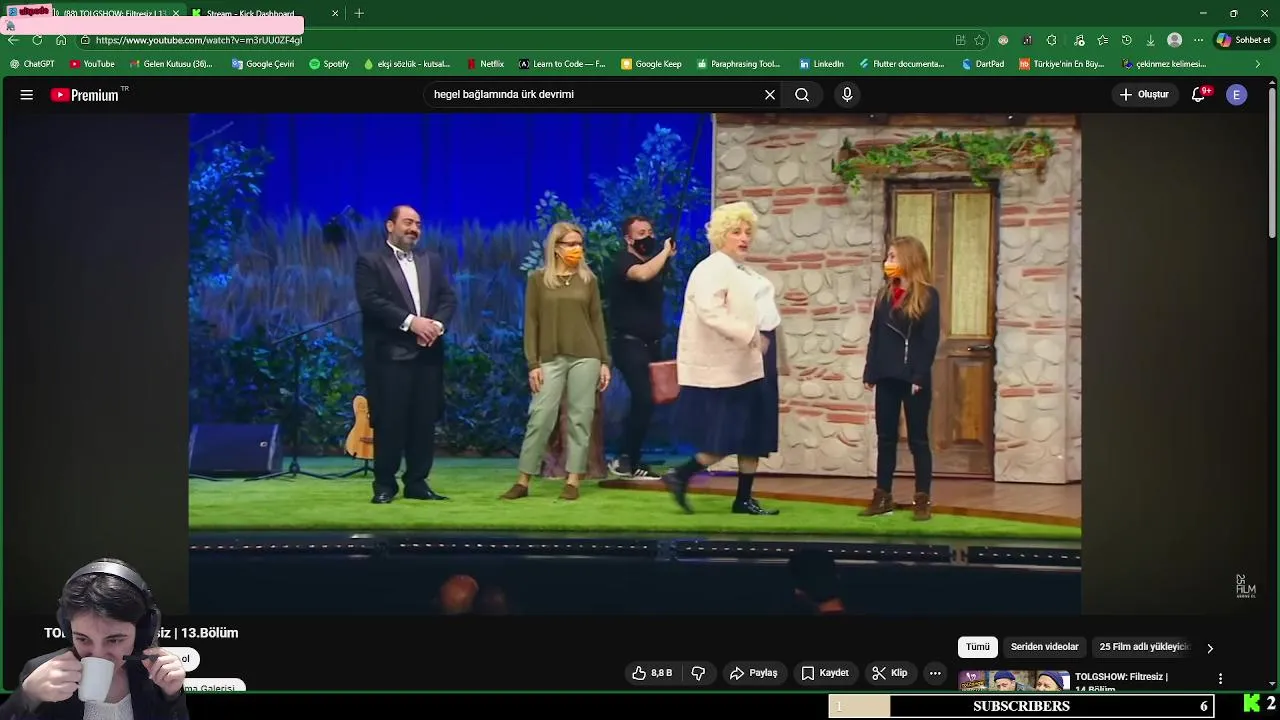Open çekinmez kelimesi bookmark
Image resolution: width=1280 pixels, height=720 pixels.
(x=1164, y=64)
